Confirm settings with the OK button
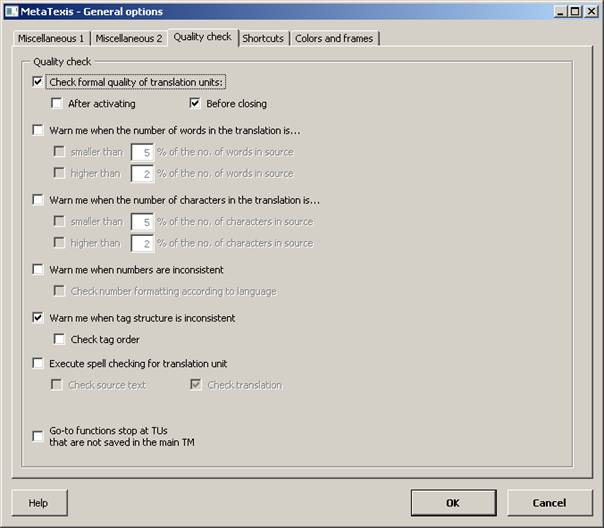This screenshot has width=604, height=528. pos(453,503)
